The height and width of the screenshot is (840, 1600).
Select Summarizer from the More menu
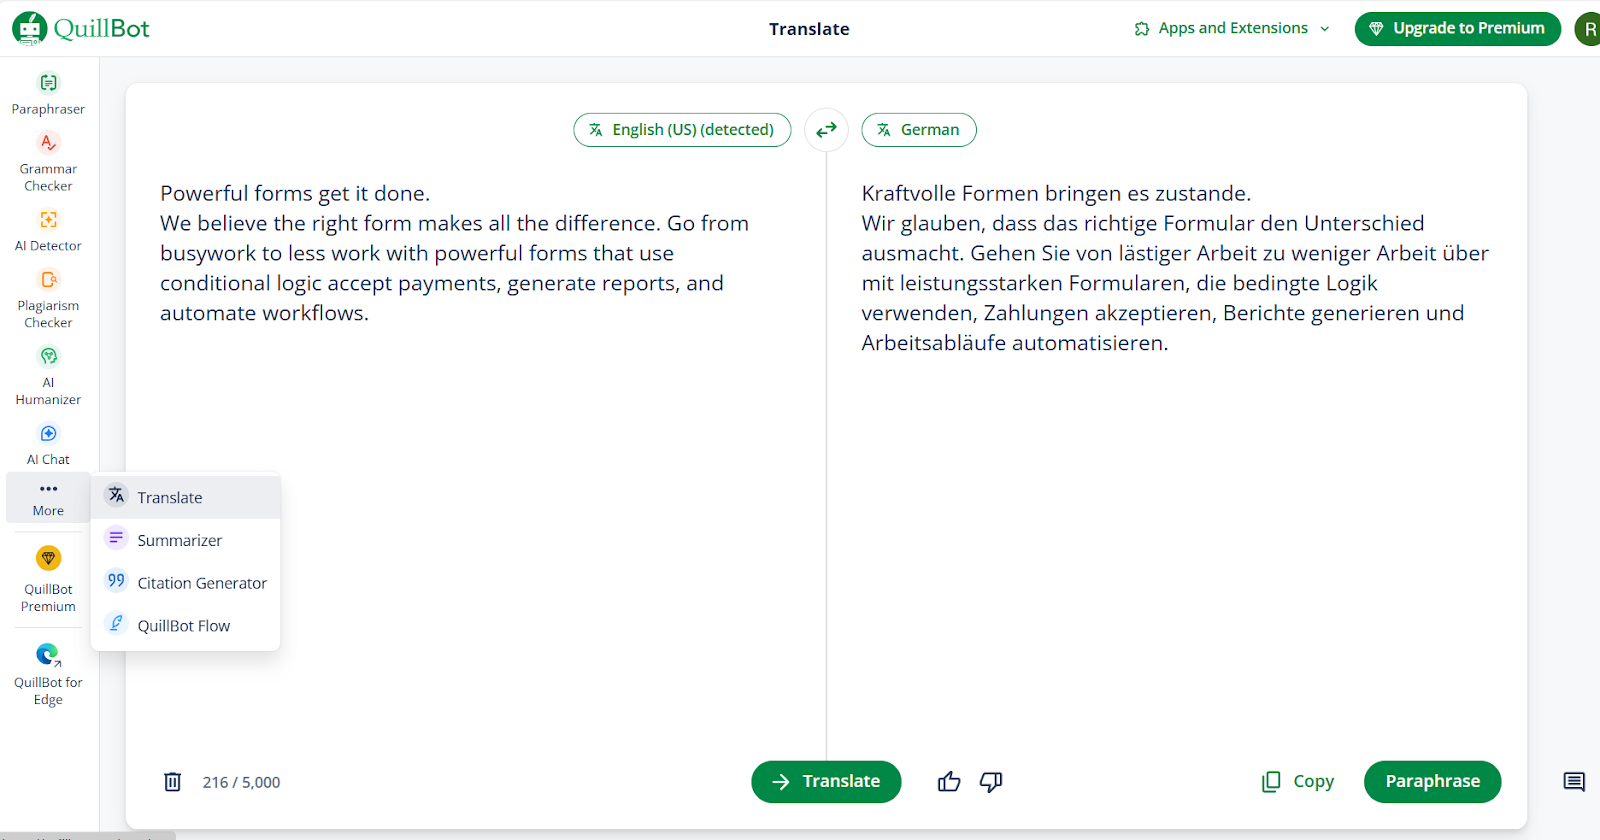[x=180, y=540]
